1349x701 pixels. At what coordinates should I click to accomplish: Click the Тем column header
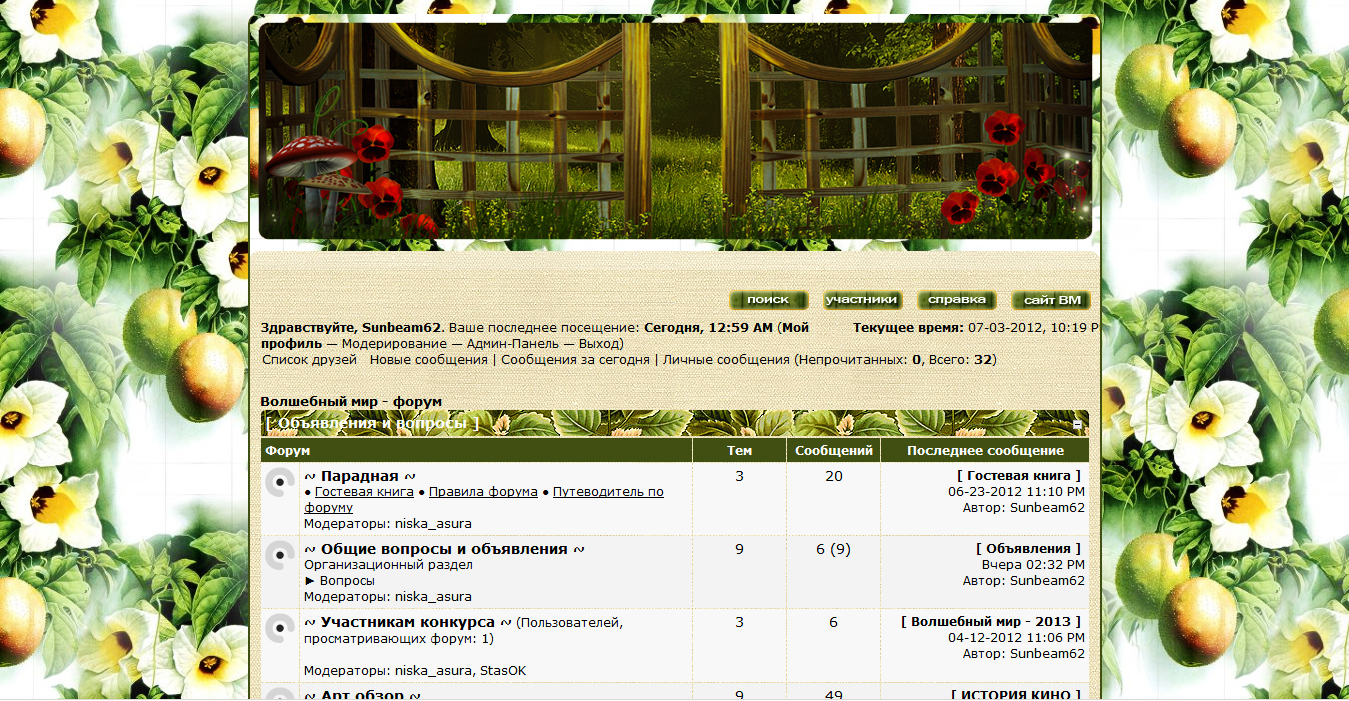pos(739,450)
